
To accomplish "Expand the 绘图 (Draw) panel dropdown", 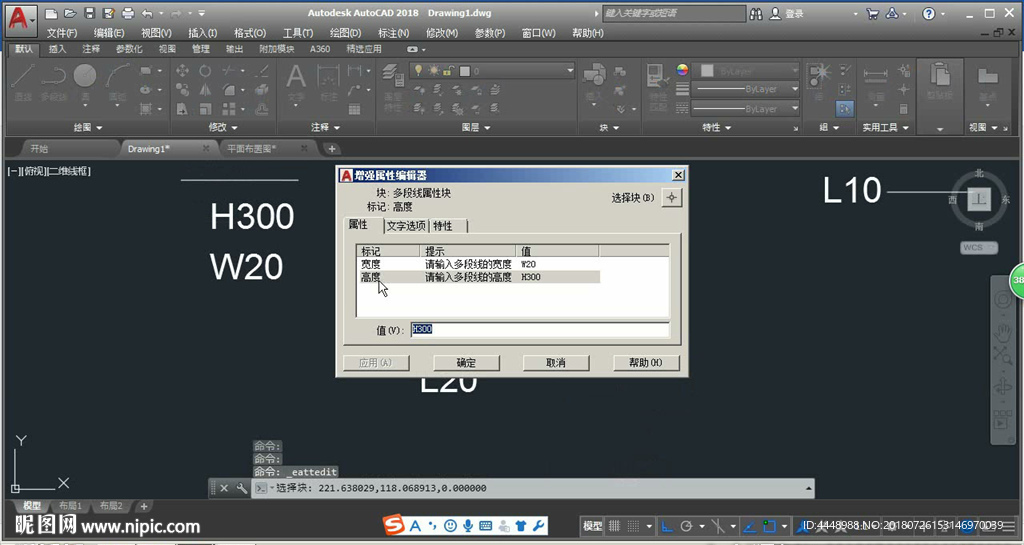I will tap(88, 127).
